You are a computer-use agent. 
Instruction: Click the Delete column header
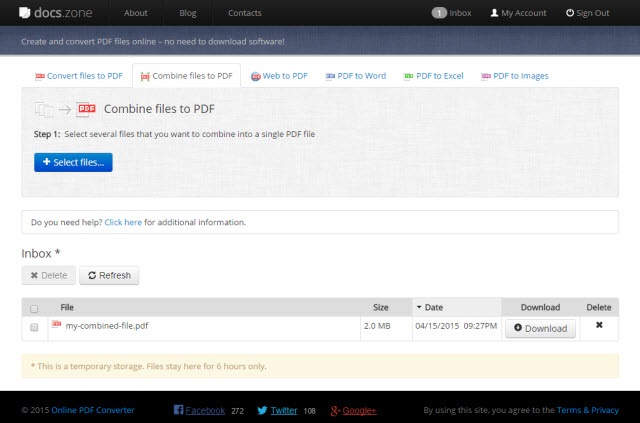tap(599, 307)
